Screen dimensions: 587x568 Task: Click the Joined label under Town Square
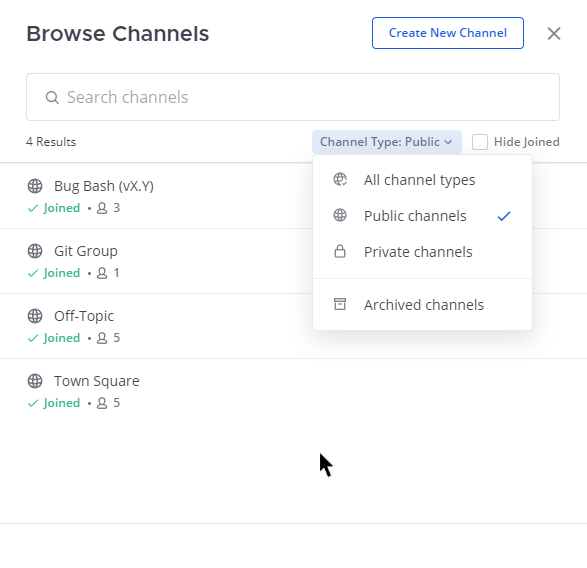61,403
